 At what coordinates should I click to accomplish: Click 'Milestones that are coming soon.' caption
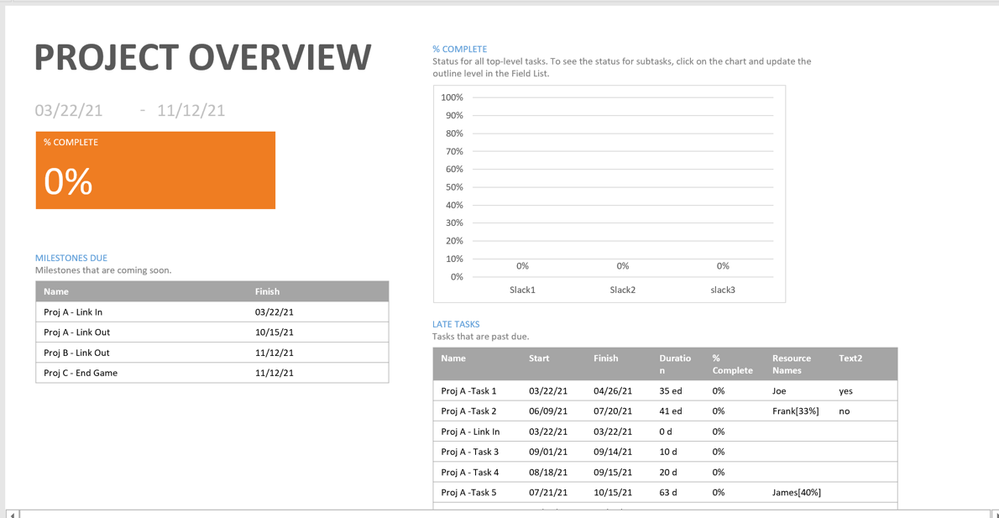(103, 270)
